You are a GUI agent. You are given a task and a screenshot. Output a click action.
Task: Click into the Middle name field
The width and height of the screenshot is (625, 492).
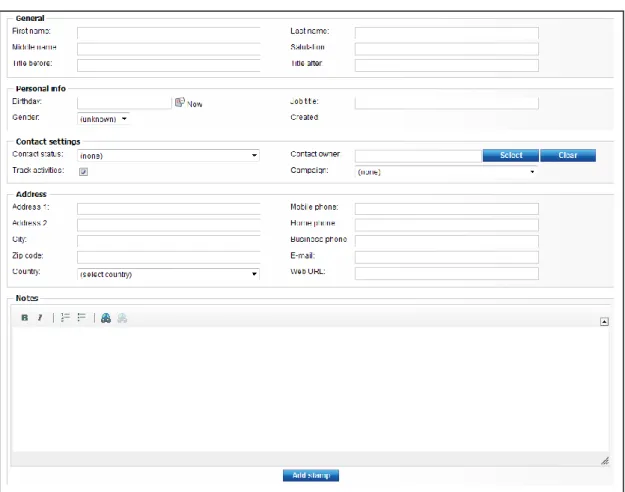(169, 49)
